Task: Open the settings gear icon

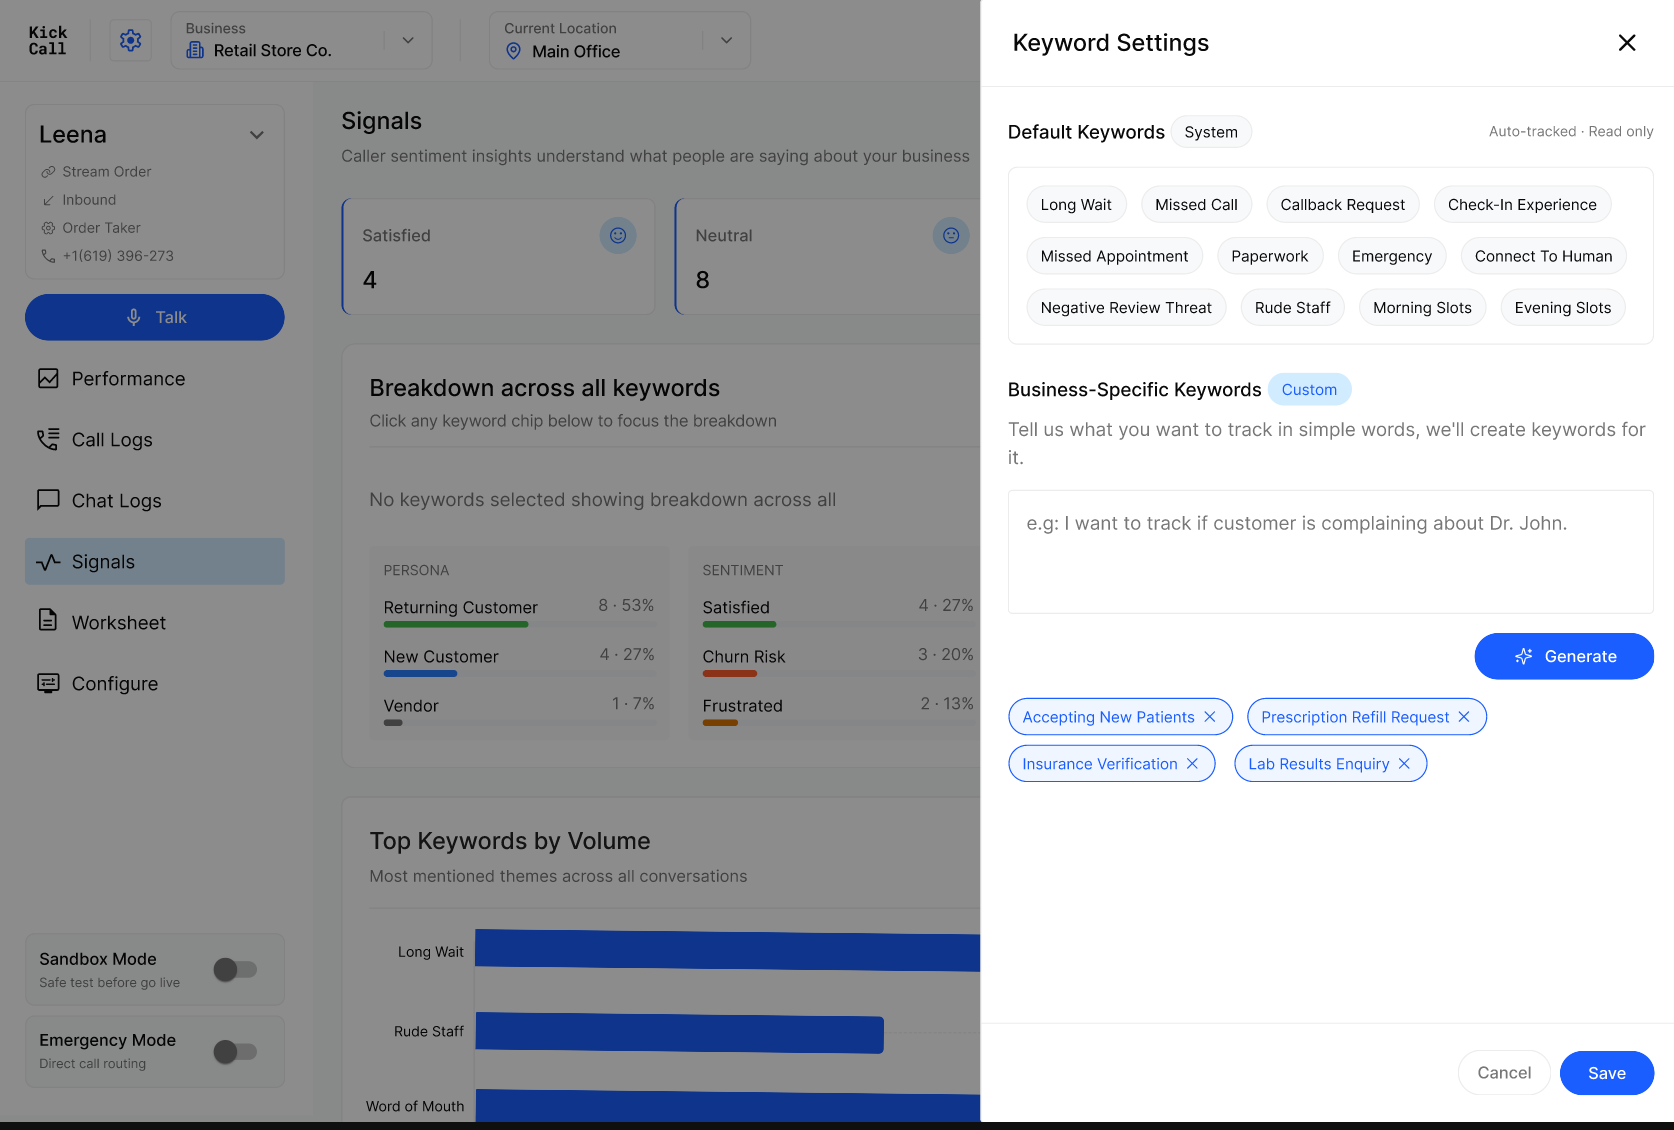Action: point(130,40)
